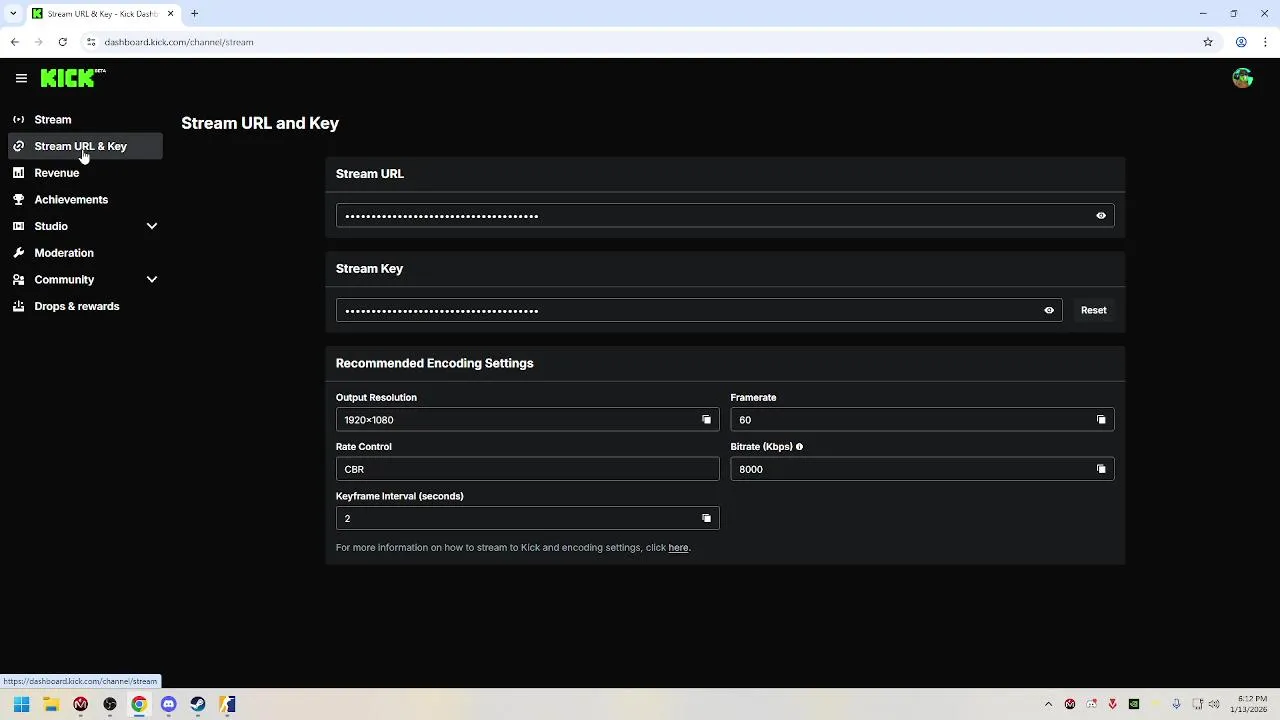The width and height of the screenshot is (1280, 720).
Task: Click the Studio sidebar icon
Action: pos(18,226)
